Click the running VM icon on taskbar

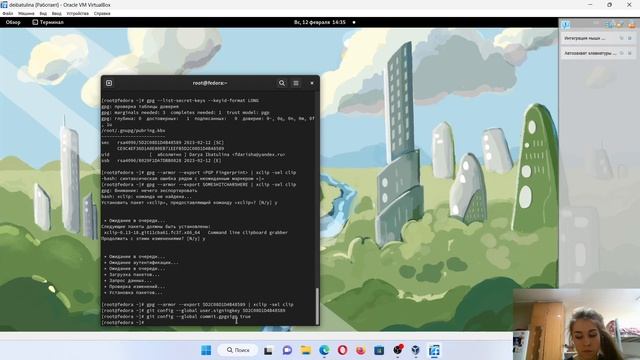(434, 350)
